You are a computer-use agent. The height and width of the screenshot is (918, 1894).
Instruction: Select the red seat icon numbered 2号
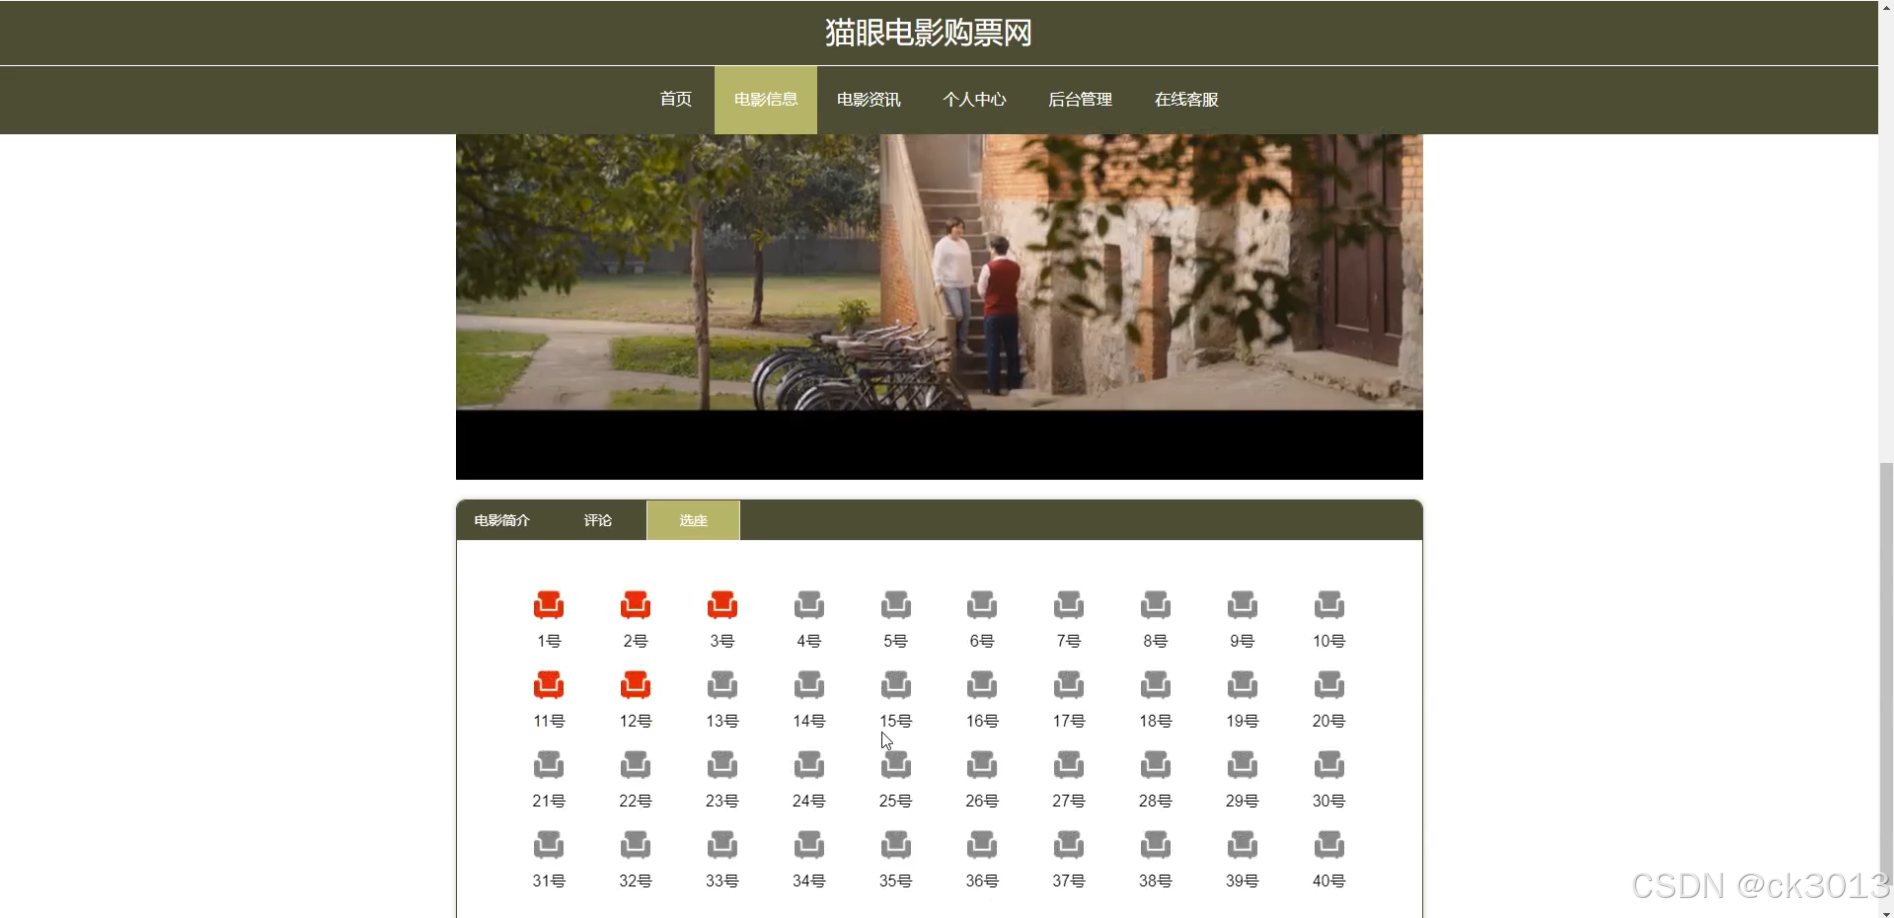(635, 605)
